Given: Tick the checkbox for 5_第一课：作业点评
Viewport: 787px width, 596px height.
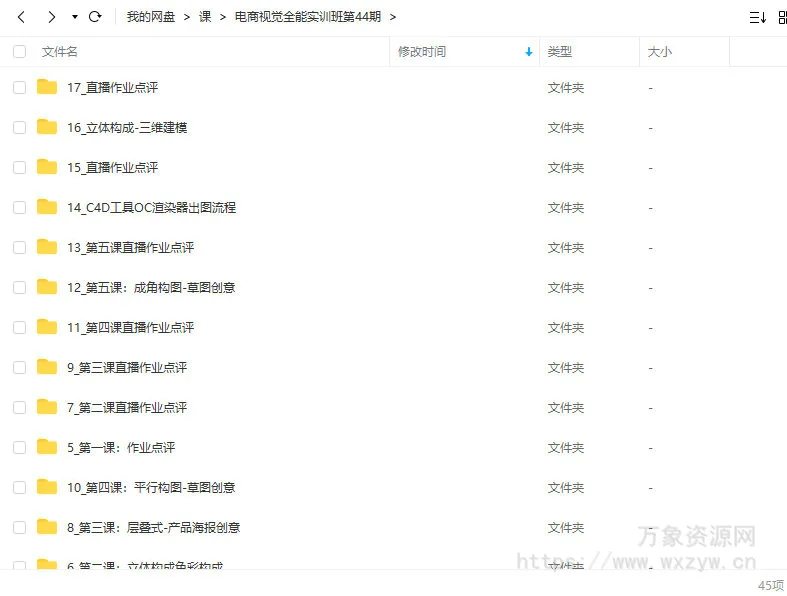Looking at the screenshot, I should 19,447.
